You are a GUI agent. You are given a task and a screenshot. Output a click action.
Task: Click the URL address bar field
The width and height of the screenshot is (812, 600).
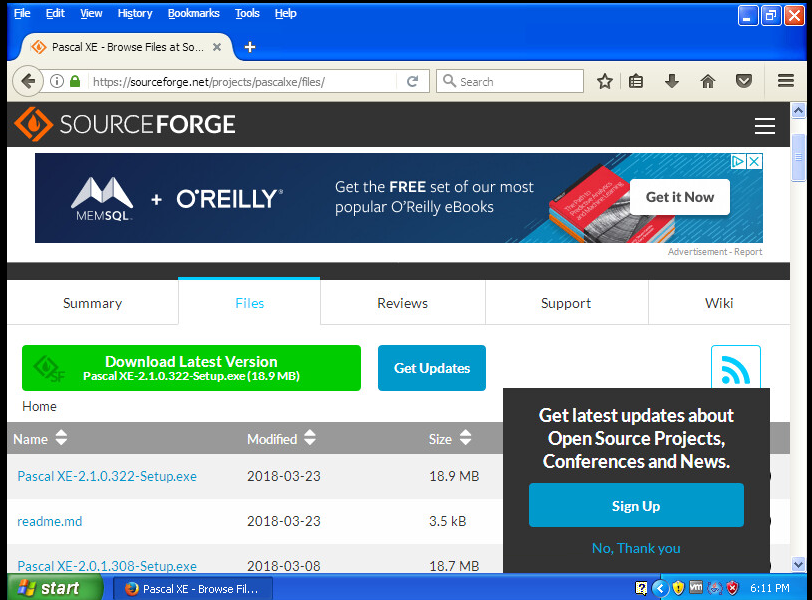pos(243,82)
